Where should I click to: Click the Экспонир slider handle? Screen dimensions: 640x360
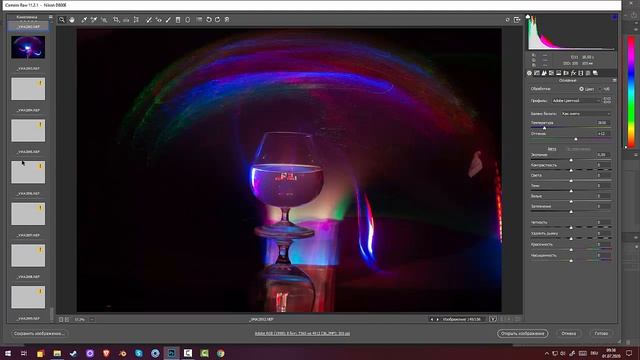point(571,160)
